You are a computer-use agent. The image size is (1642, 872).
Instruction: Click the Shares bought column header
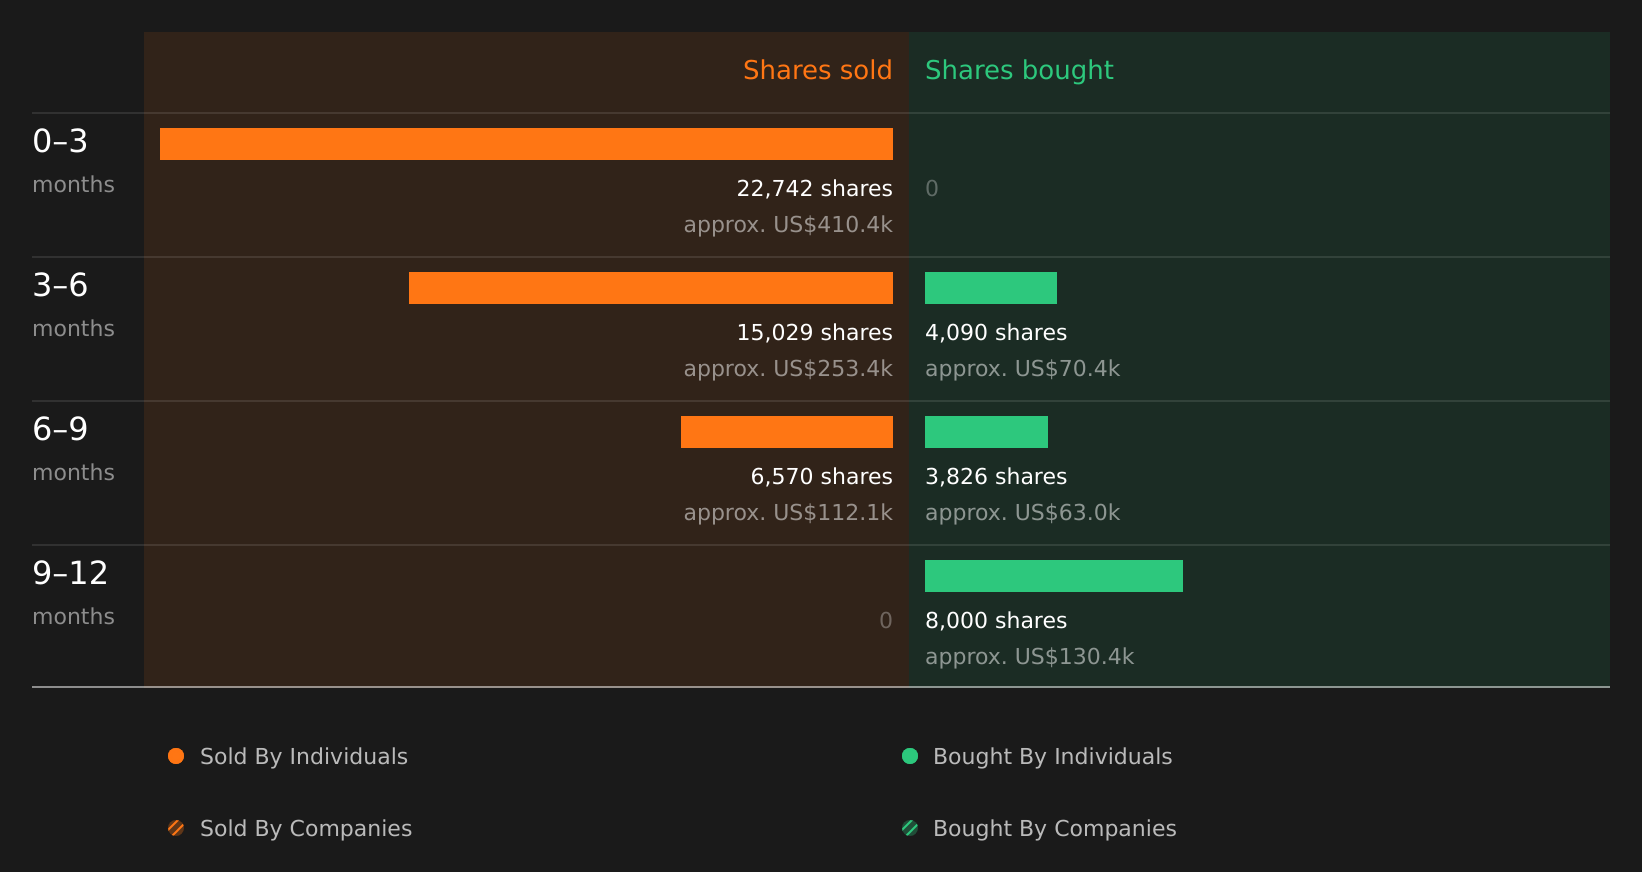click(x=1019, y=70)
